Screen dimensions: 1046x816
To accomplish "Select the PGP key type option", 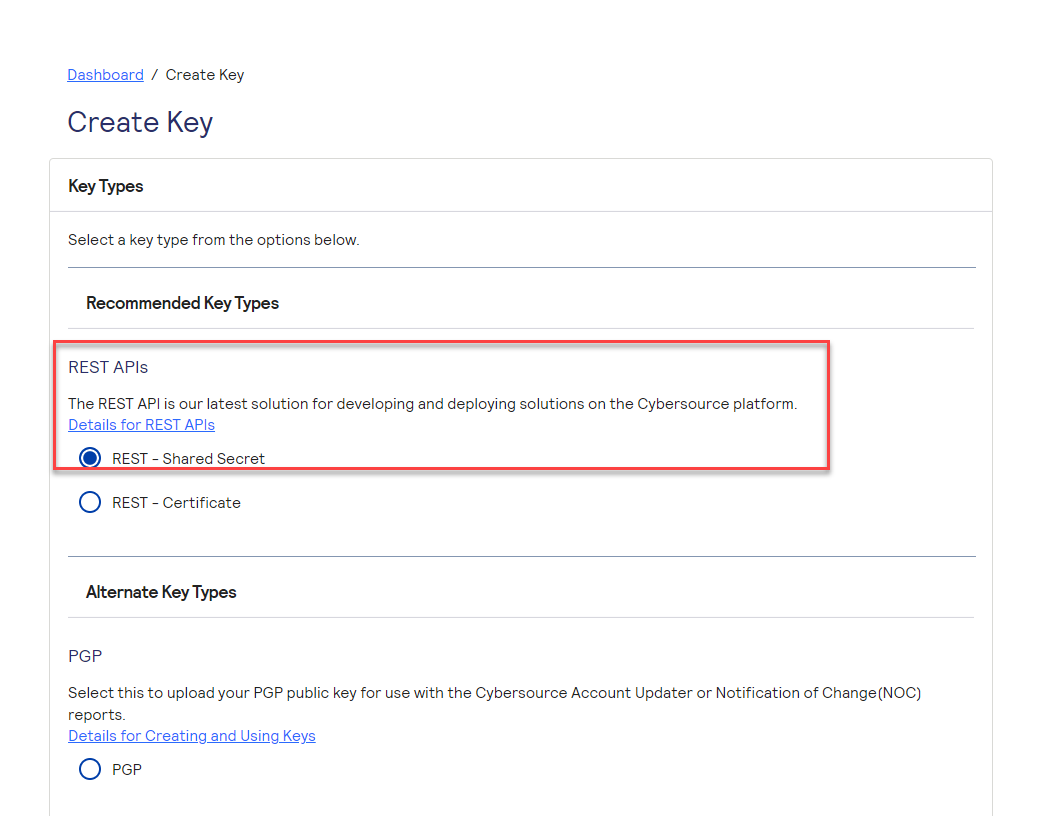I will click(x=90, y=769).
